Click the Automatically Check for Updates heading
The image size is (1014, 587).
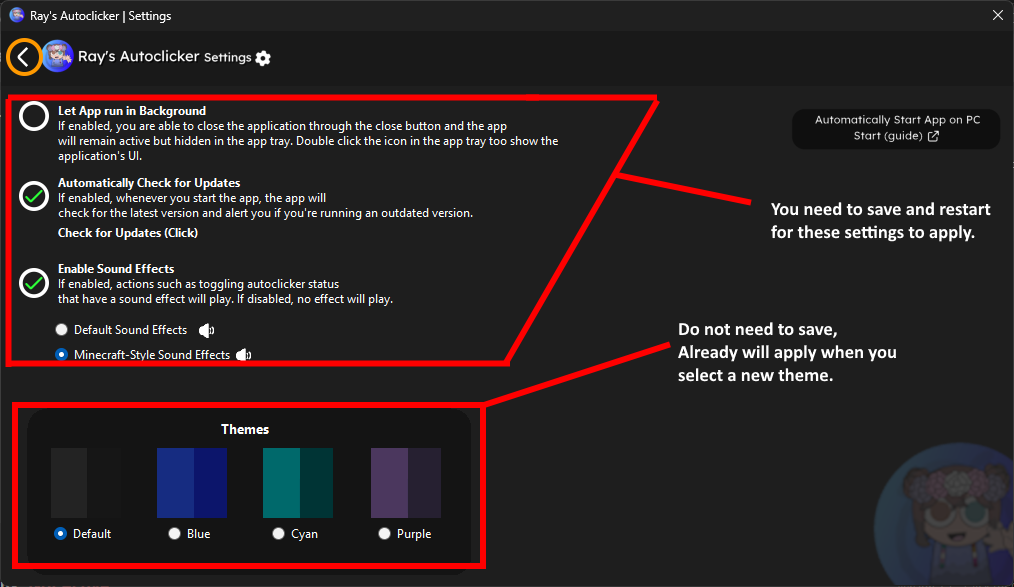(149, 183)
